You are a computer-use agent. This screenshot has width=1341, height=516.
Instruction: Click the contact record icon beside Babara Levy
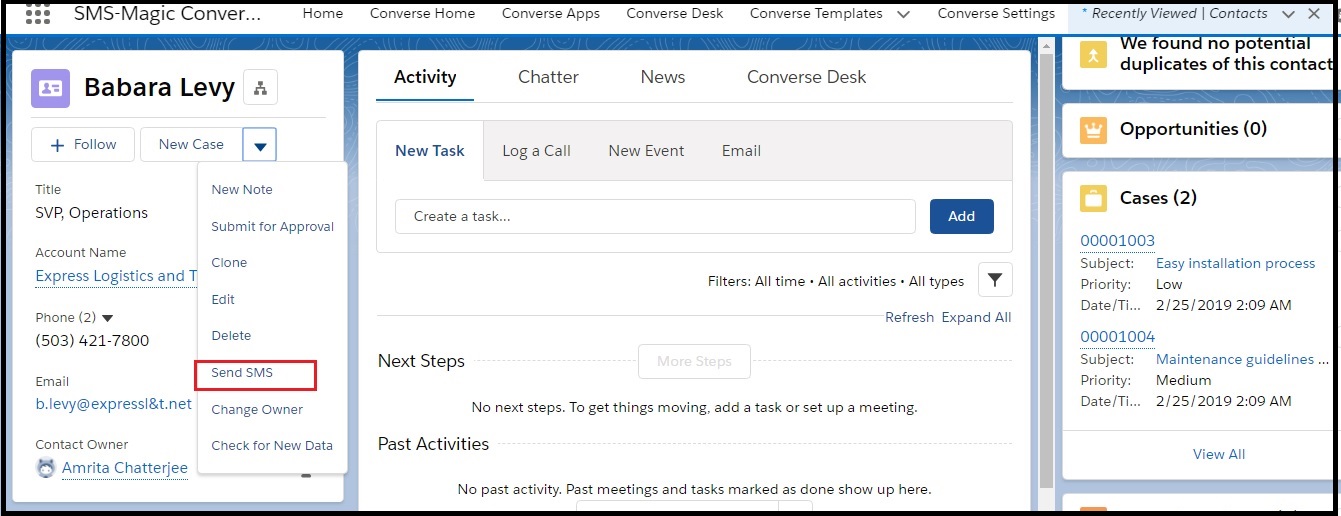coord(50,88)
